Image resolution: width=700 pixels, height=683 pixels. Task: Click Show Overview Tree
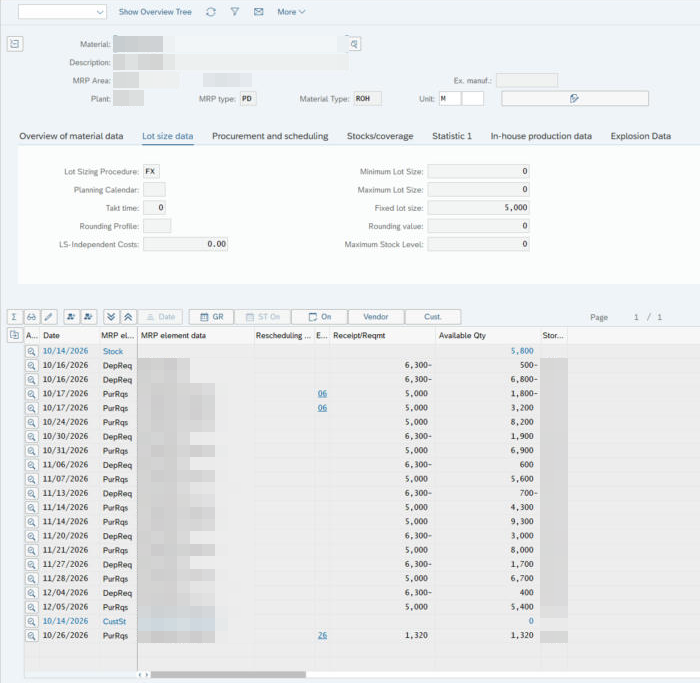pyautogui.click(x=155, y=12)
